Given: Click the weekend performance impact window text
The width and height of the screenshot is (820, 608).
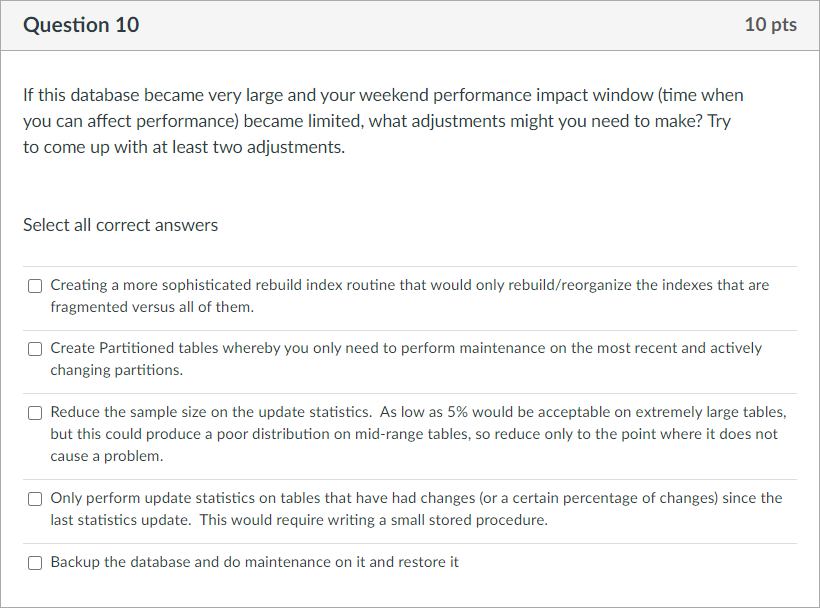Looking at the screenshot, I should tap(520, 94).
